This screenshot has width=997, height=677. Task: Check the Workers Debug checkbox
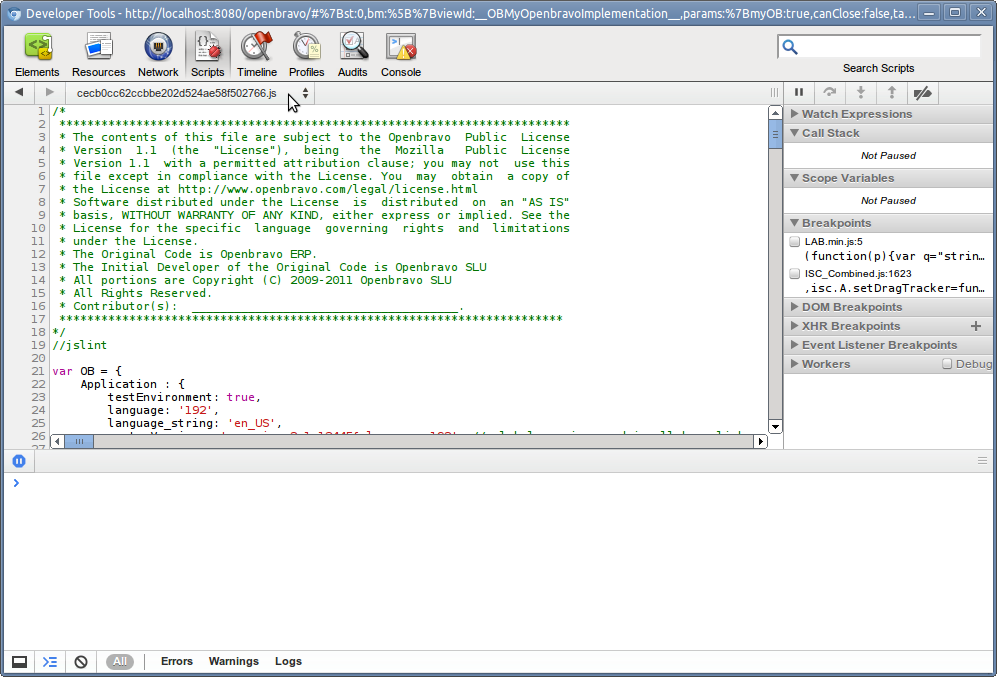pyautogui.click(x=947, y=364)
